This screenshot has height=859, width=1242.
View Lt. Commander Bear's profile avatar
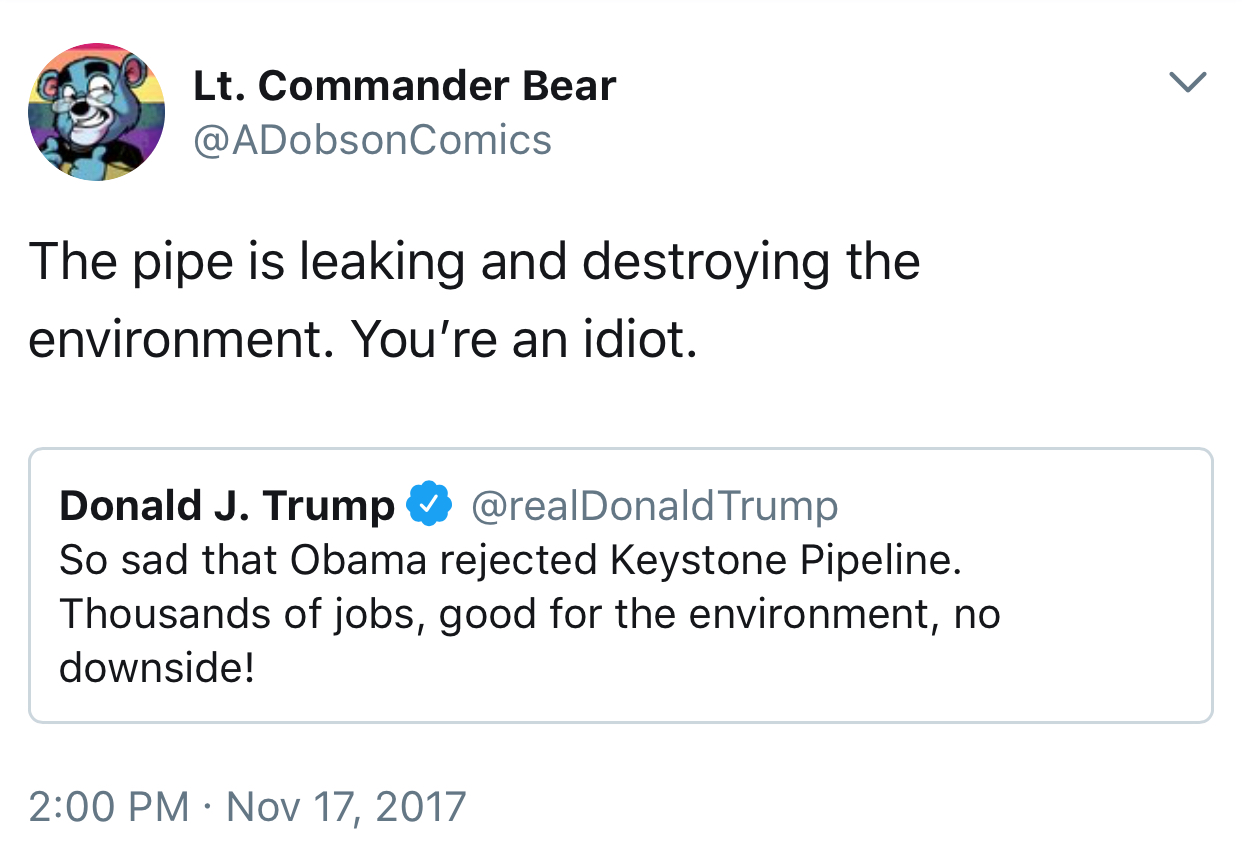[x=96, y=112]
